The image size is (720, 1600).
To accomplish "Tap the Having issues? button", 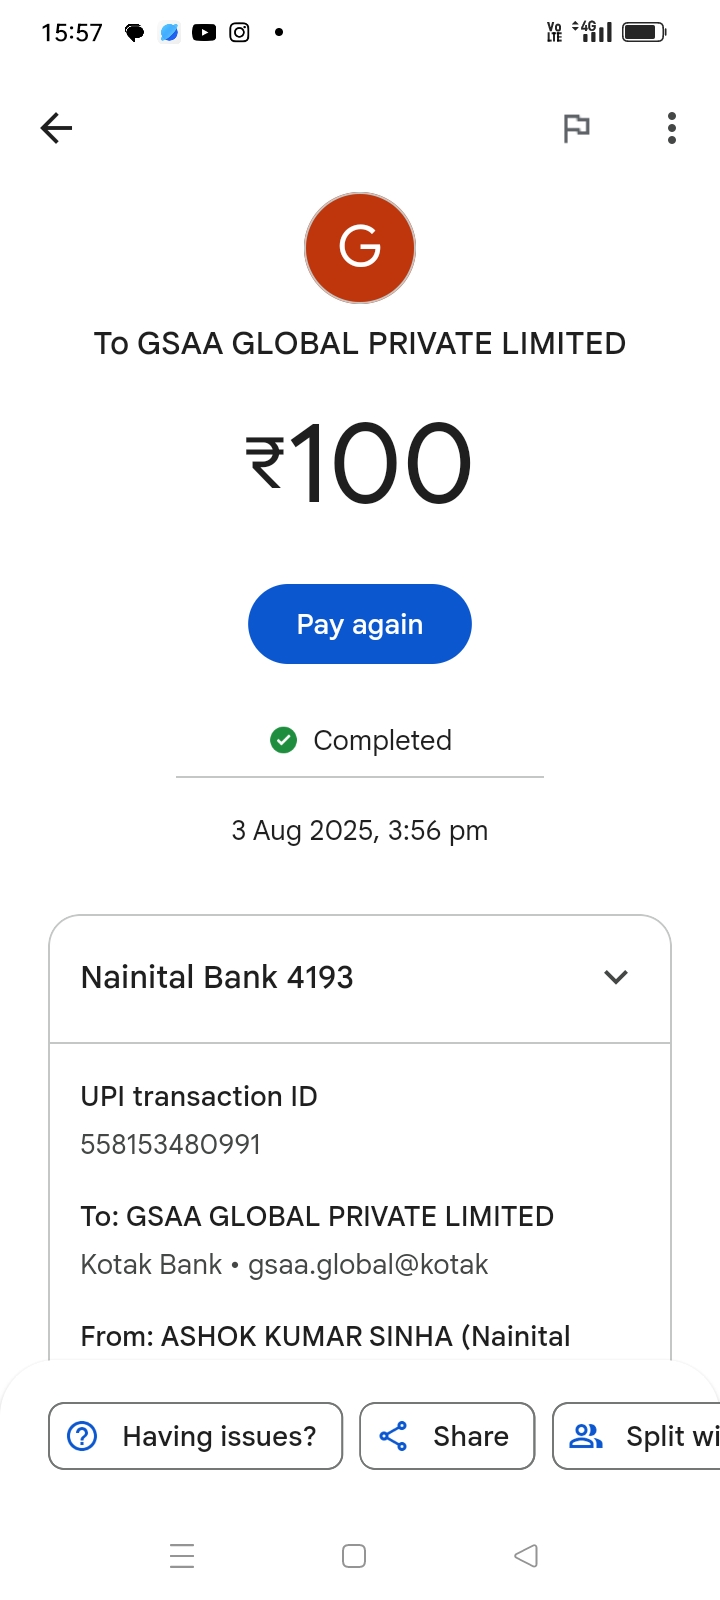I will coord(196,1436).
